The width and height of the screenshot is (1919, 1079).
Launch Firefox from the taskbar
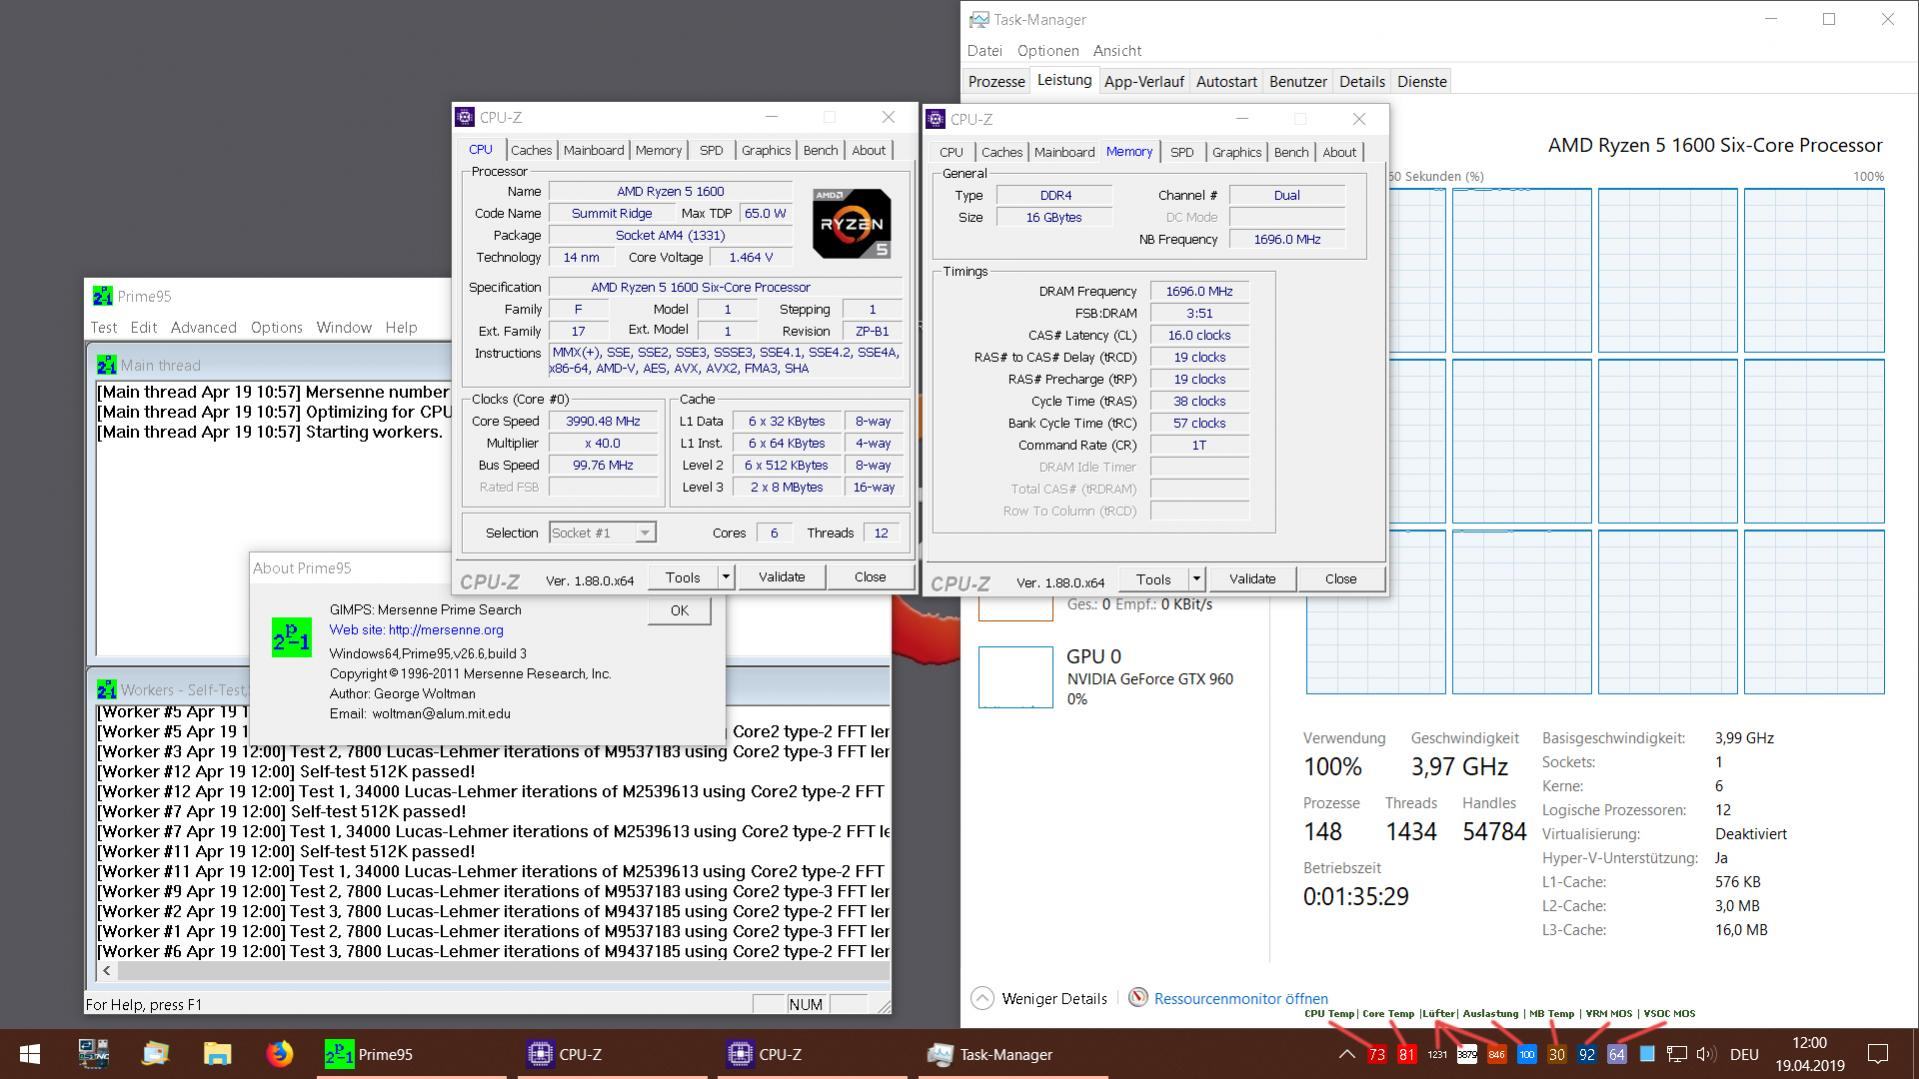coord(279,1054)
